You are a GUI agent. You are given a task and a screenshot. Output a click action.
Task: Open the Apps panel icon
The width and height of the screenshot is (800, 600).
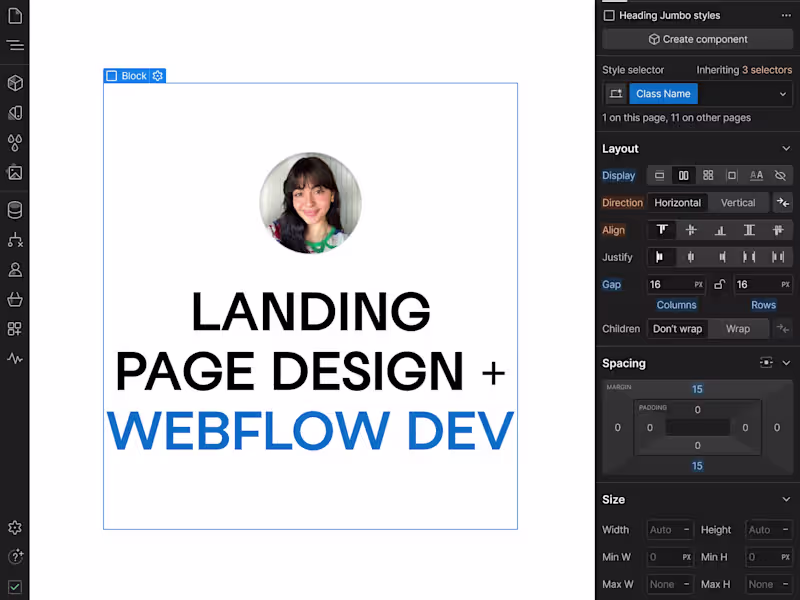(x=14, y=328)
